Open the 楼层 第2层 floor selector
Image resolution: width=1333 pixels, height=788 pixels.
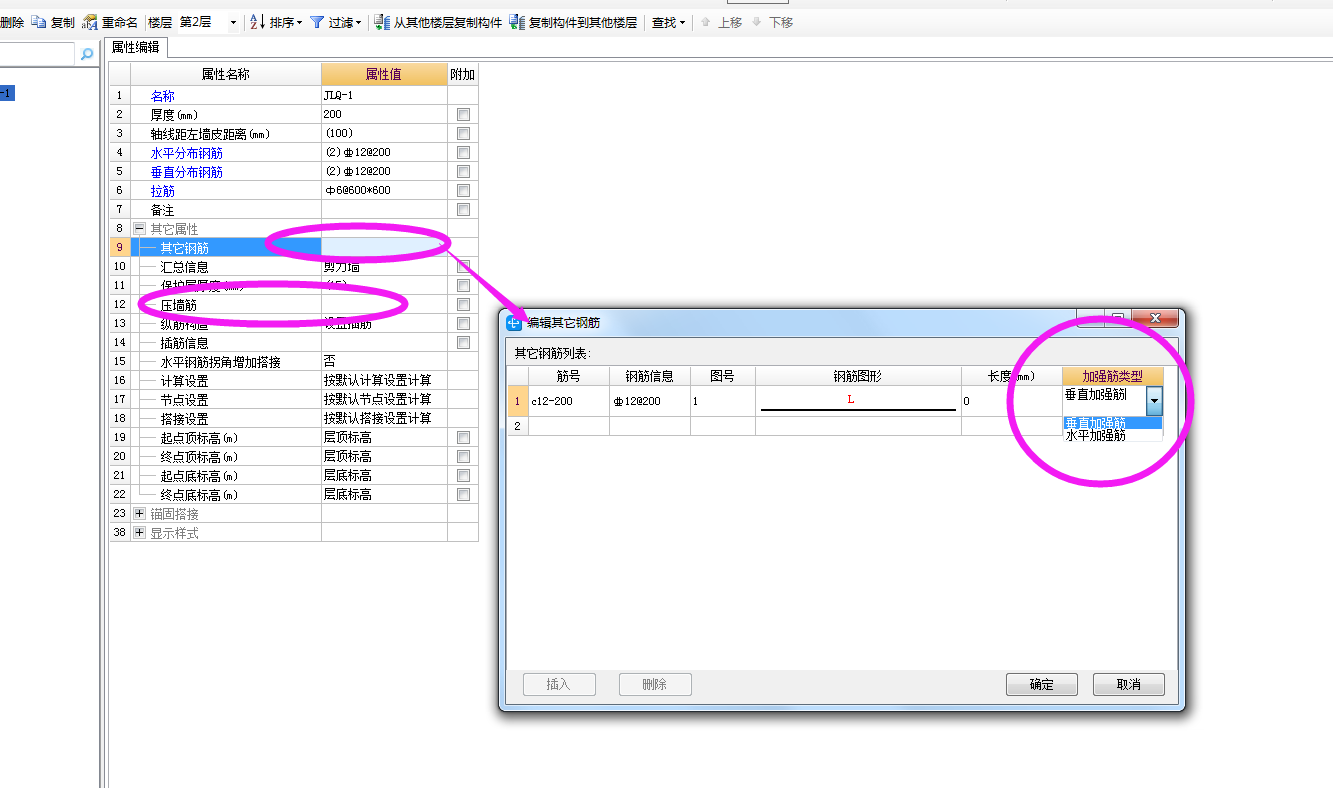pos(207,22)
